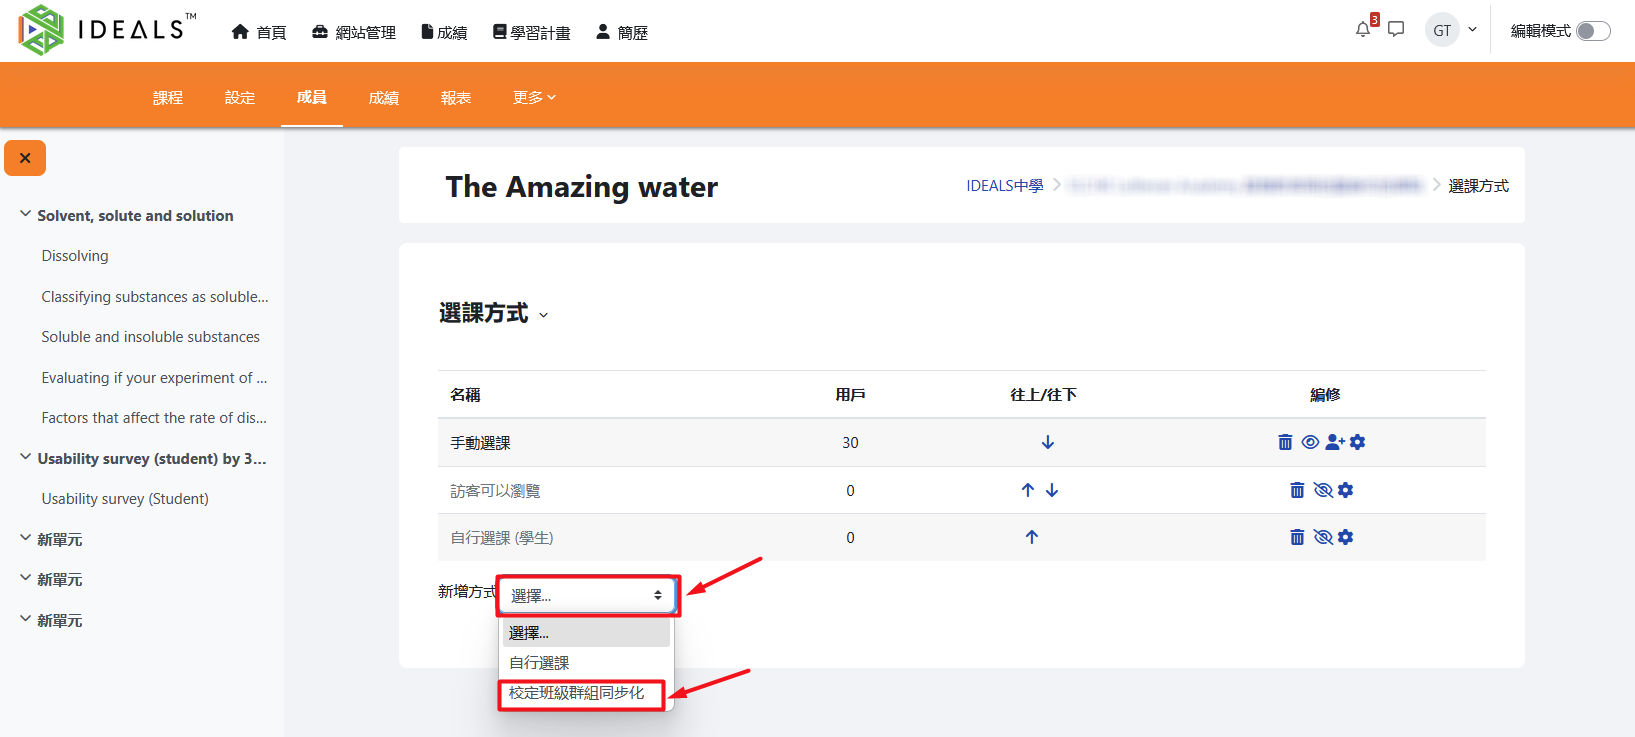1635x737 pixels.
Task: Open the messages chat bubble icon
Action: (x=1396, y=30)
